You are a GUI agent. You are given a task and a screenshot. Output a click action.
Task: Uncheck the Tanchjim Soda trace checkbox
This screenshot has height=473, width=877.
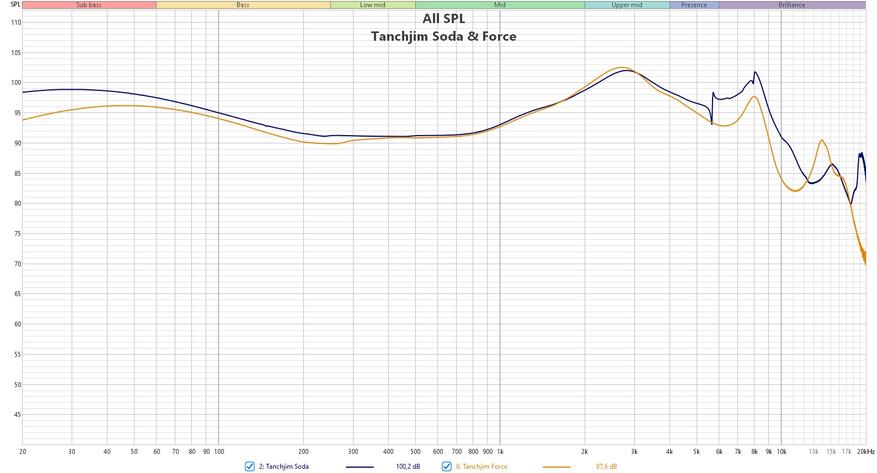[250, 466]
